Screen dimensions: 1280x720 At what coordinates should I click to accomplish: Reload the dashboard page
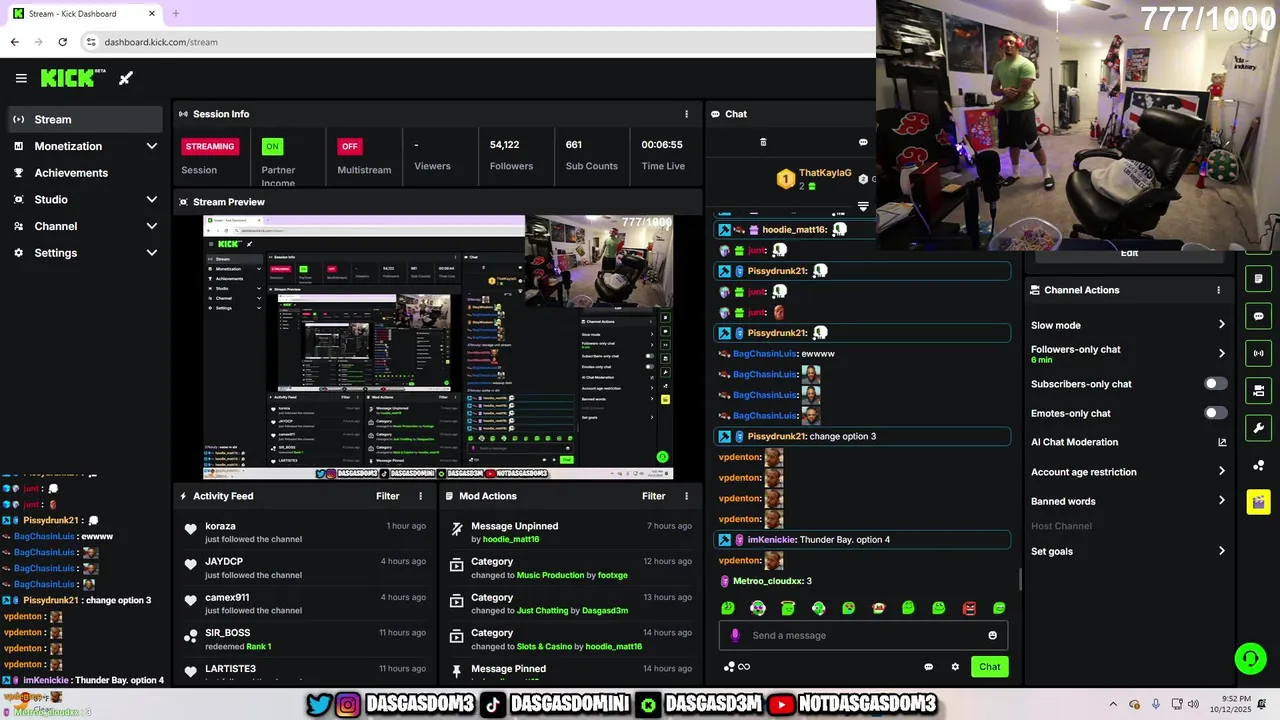62,42
